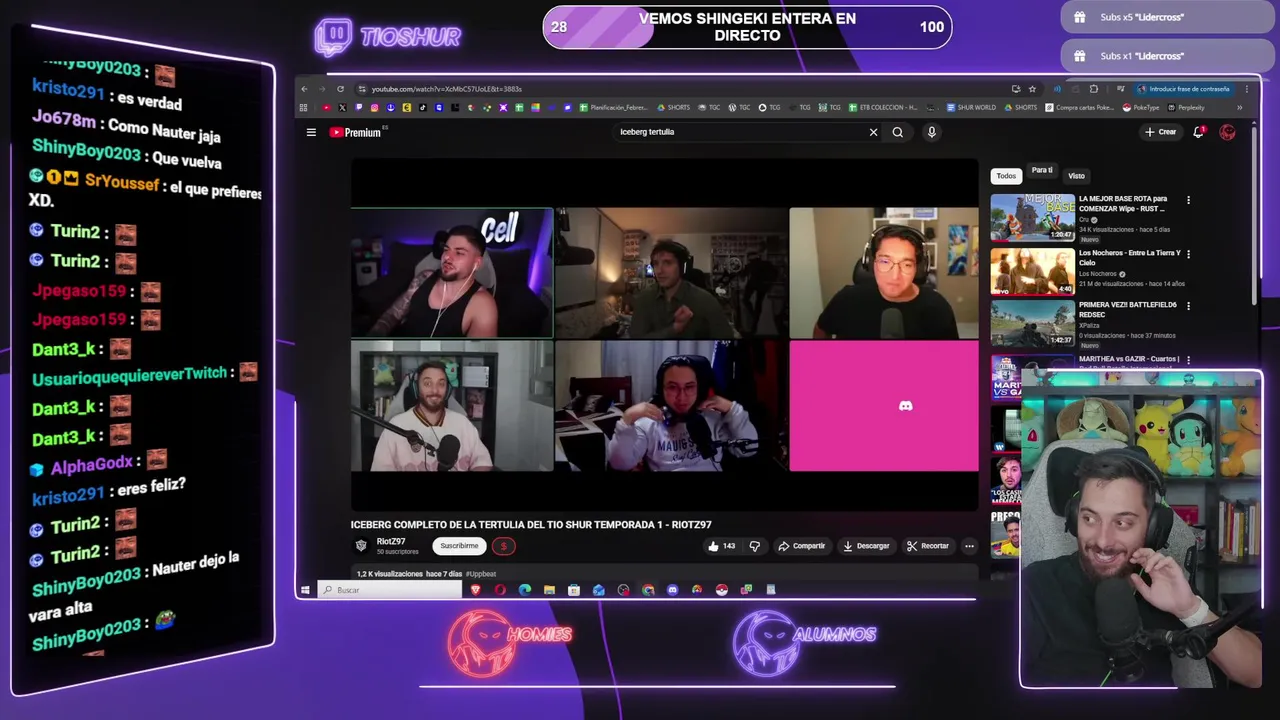This screenshot has width=1280, height=720.
Task: Open options for Los Nocheros video
Action: tap(1188, 254)
